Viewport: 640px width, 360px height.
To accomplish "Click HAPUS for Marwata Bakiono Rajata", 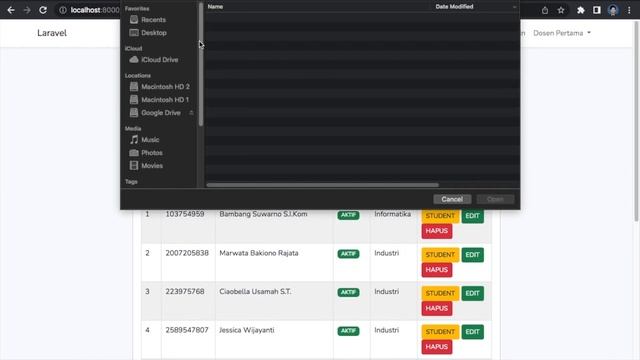I will (x=436, y=270).
